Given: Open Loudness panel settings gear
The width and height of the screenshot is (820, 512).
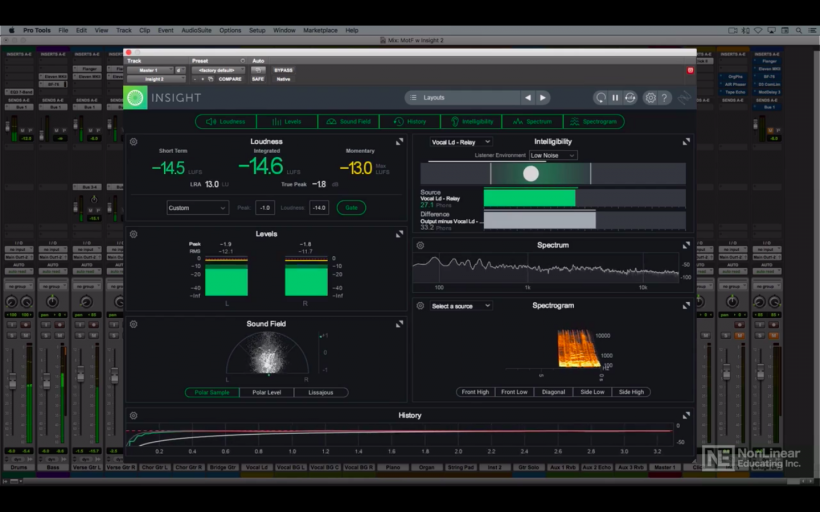Looking at the screenshot, I should [x=133, y=142].
